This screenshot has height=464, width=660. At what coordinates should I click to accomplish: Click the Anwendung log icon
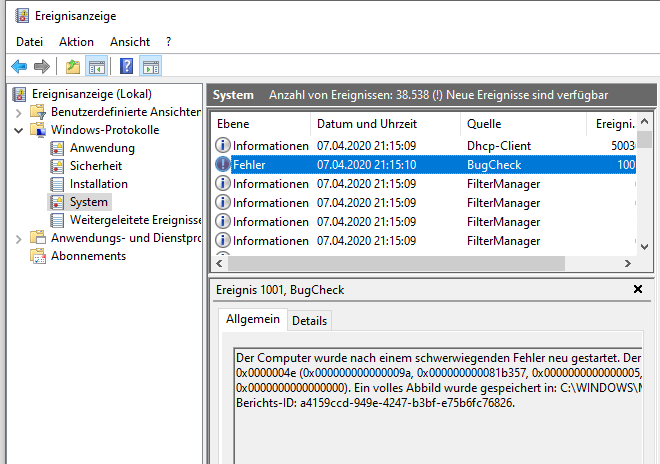pyautogui.click(x=57, y=148)
